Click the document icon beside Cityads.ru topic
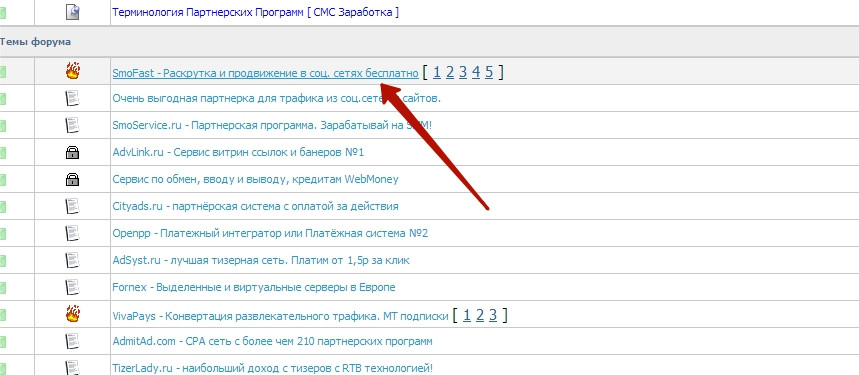The height and width of the screenshot is (375, 859). [72, 206]
